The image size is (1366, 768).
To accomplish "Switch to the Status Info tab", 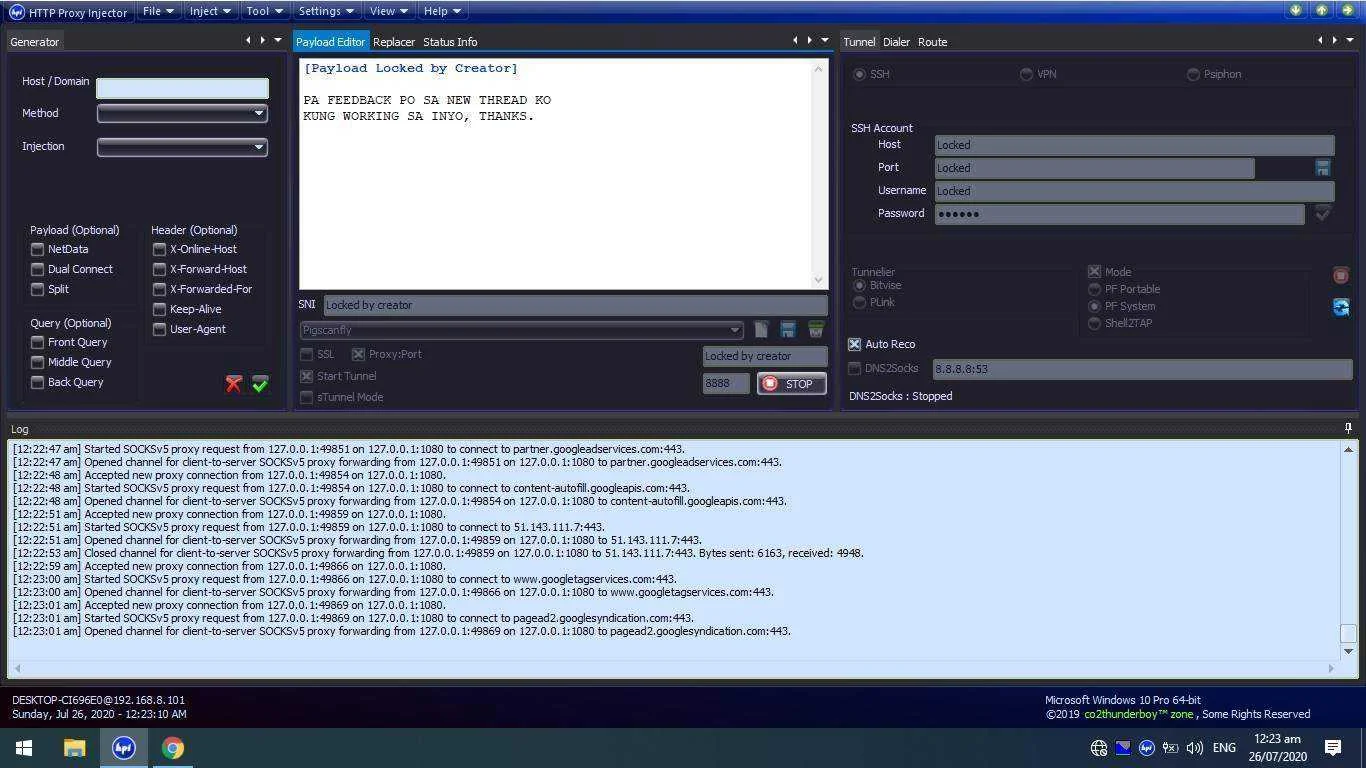I will pos(450,42).
